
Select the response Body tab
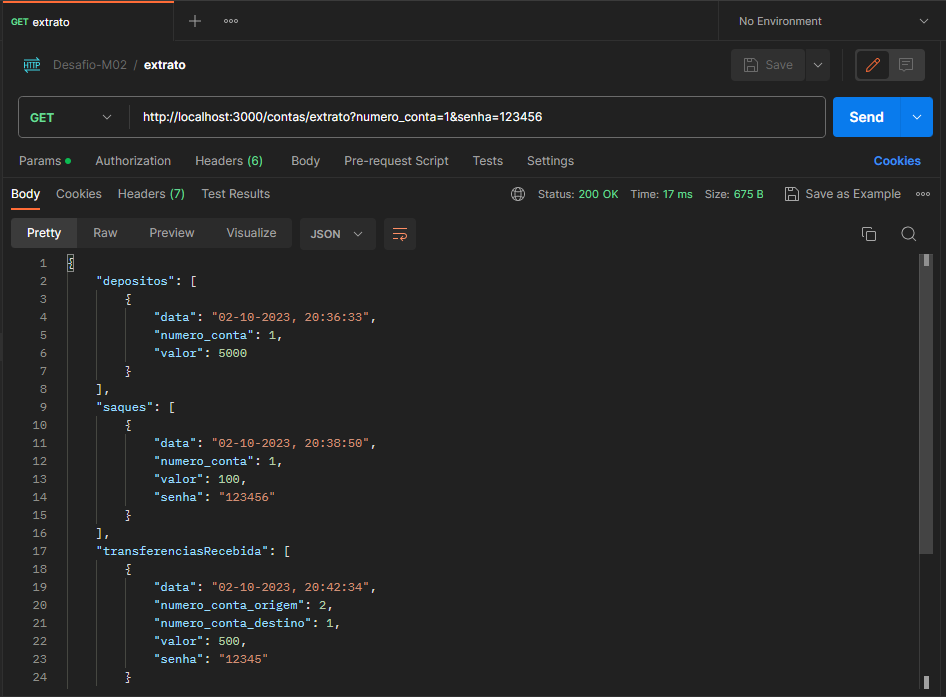tap(25, 194)
